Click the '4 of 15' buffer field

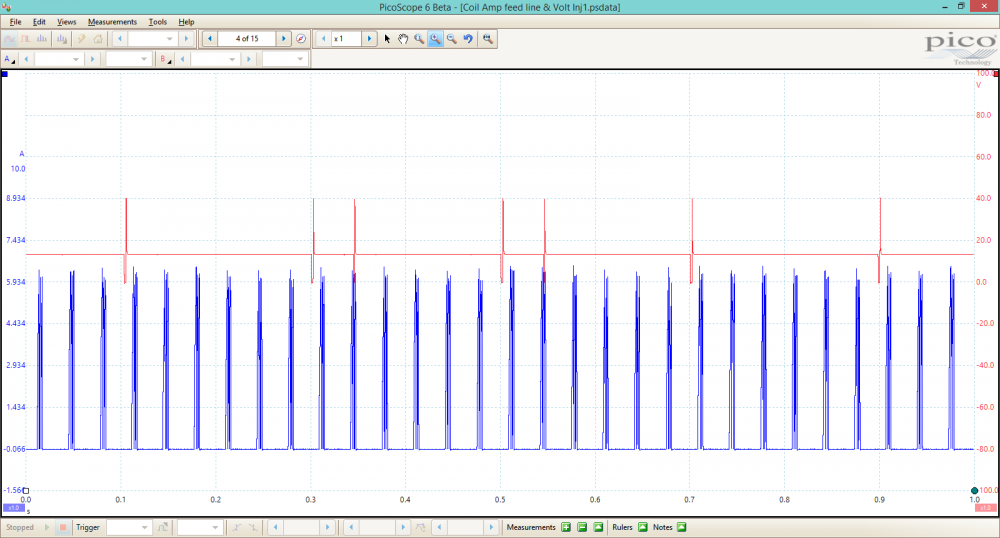(247, 39)
